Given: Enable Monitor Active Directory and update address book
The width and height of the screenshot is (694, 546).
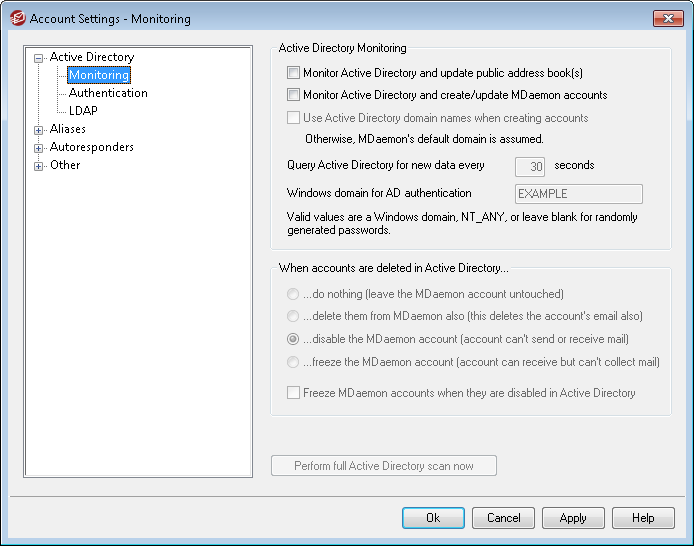Looking at the screenshot, I should [293, 73].
